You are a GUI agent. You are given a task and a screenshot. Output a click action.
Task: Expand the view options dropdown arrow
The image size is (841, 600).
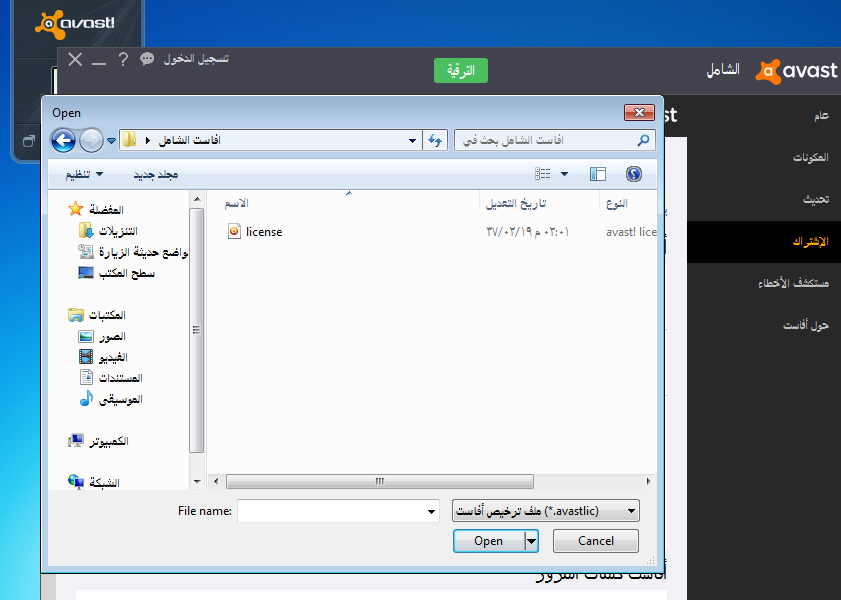[x=564, y=174]
